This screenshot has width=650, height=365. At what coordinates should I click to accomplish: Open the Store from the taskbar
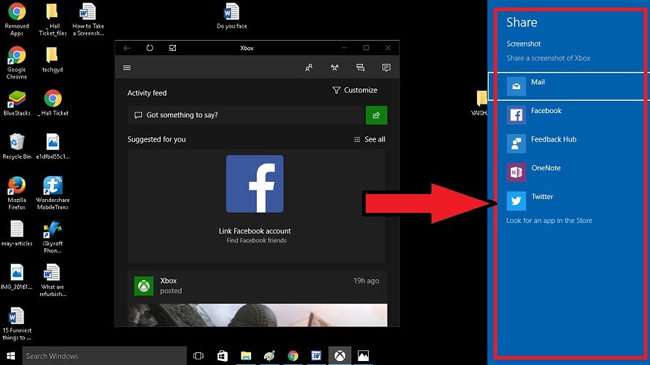tap(222, 356)
